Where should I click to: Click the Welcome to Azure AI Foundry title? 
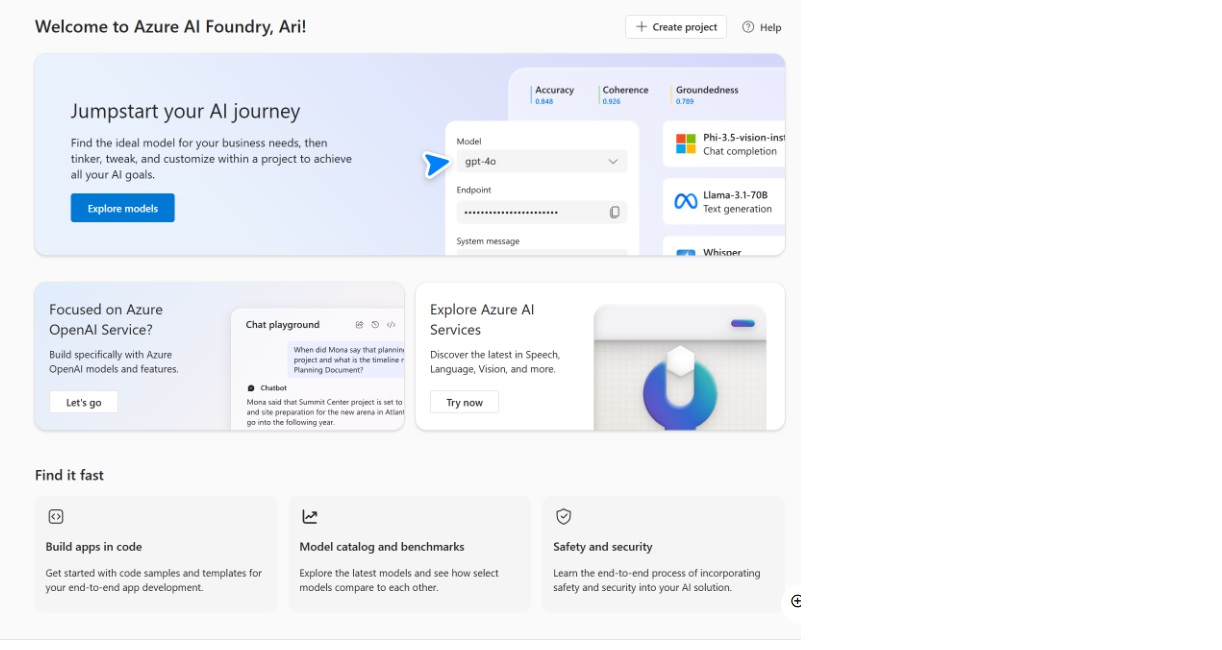(170, 27)
